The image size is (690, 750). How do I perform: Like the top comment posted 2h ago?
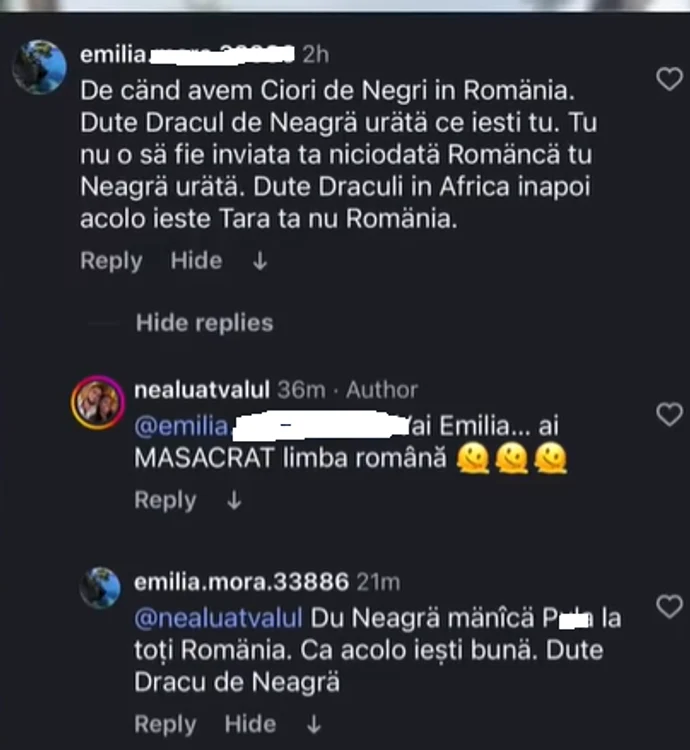[x=666, y=77]
